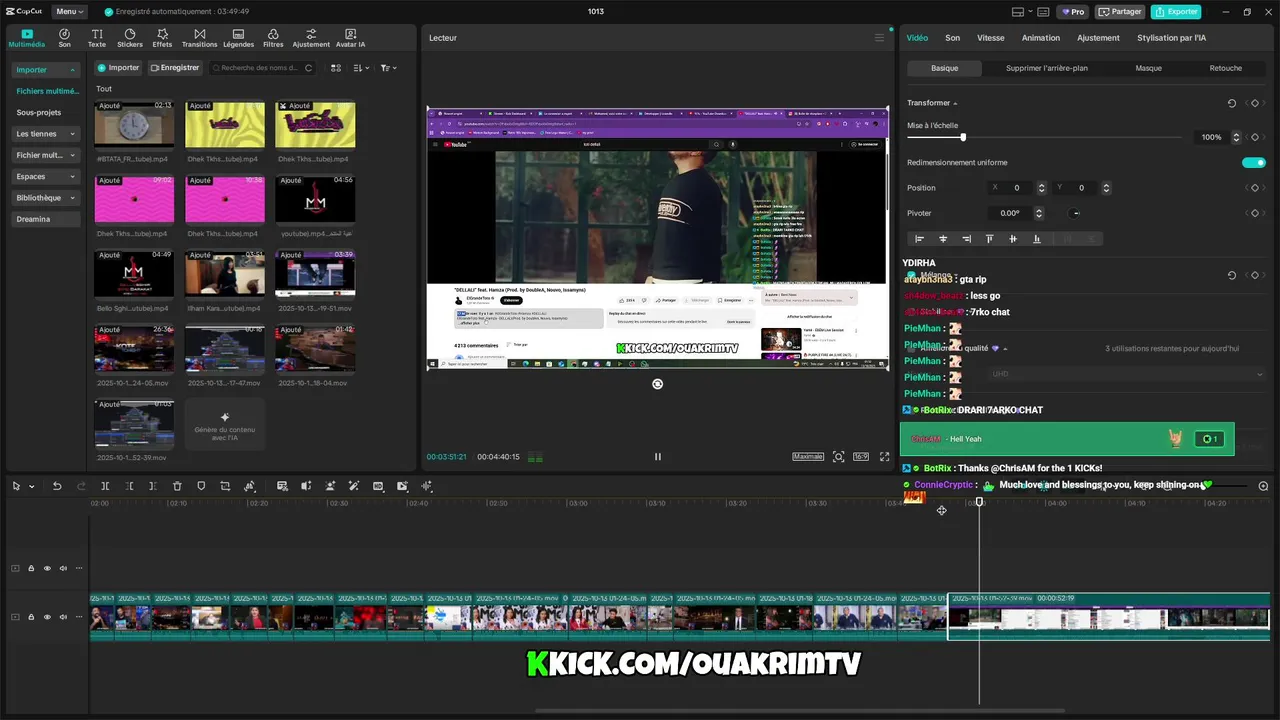Open the Texte tool panel
The height and width of the screenshot is (720, 1280).
point(97,38)
